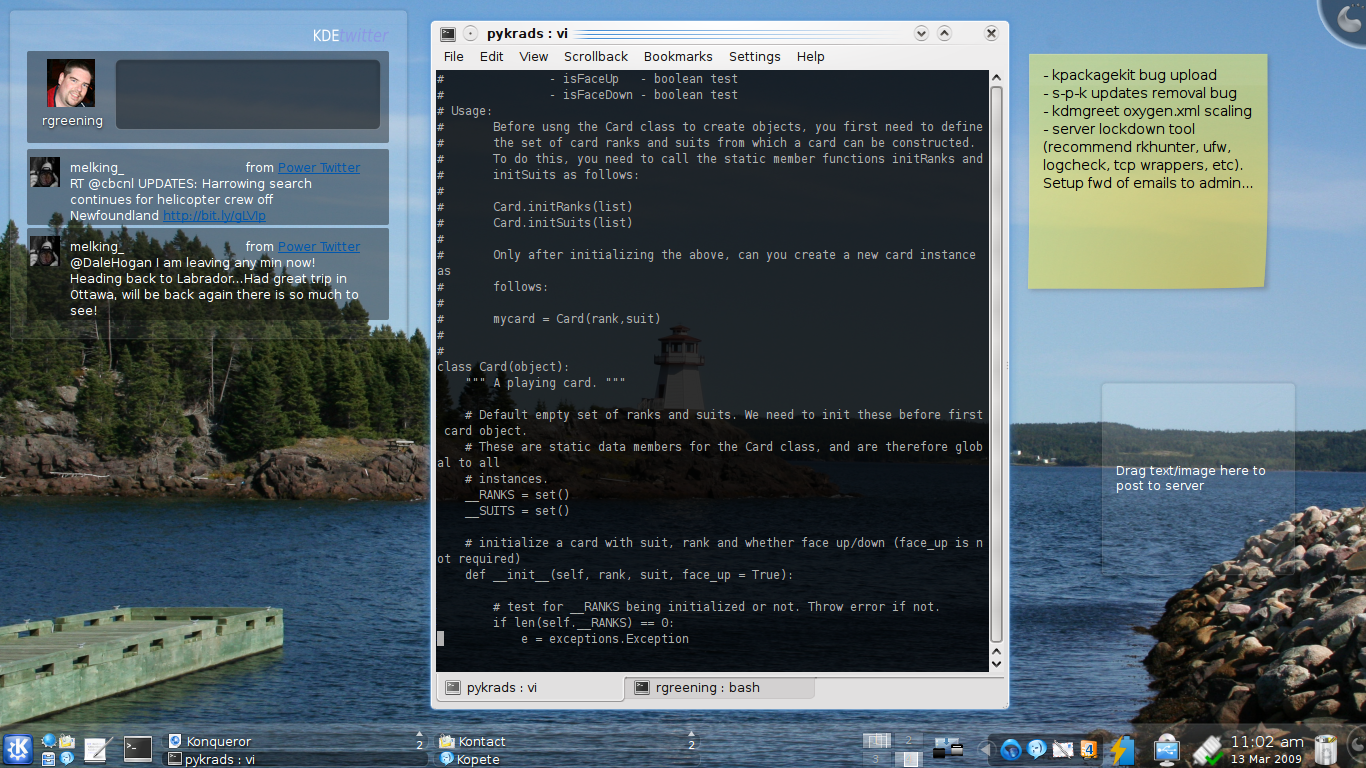Click the blue globe icon in the system tray

click(1010, 748)
